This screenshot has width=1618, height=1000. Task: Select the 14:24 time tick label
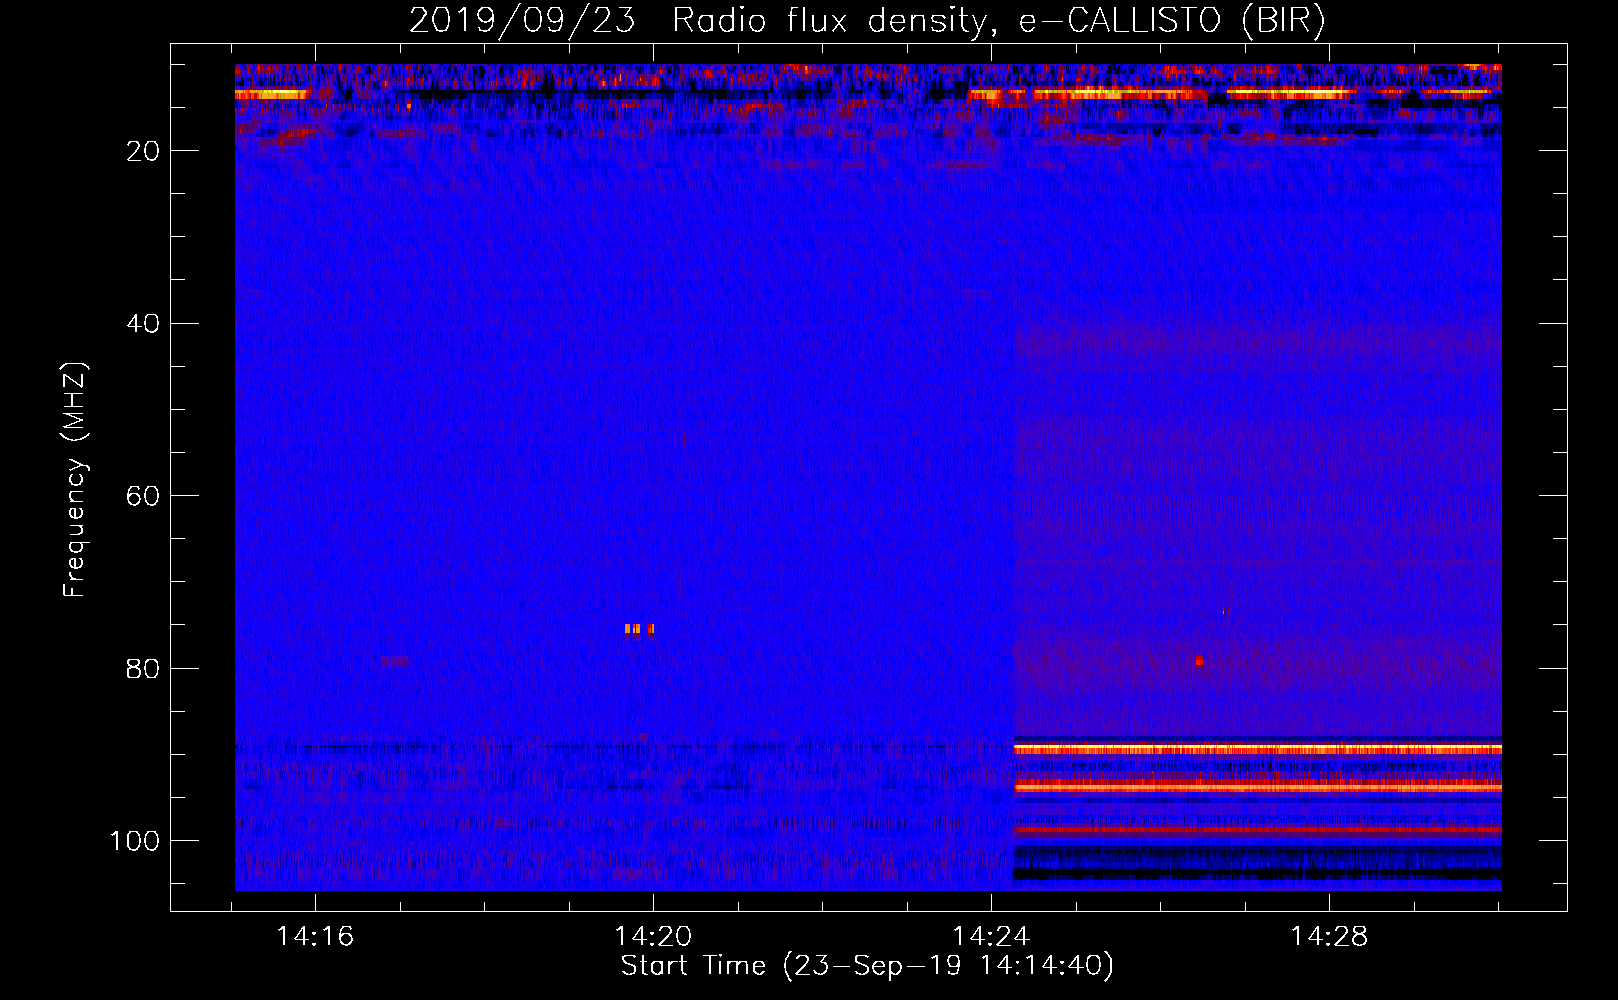point(991,937)
